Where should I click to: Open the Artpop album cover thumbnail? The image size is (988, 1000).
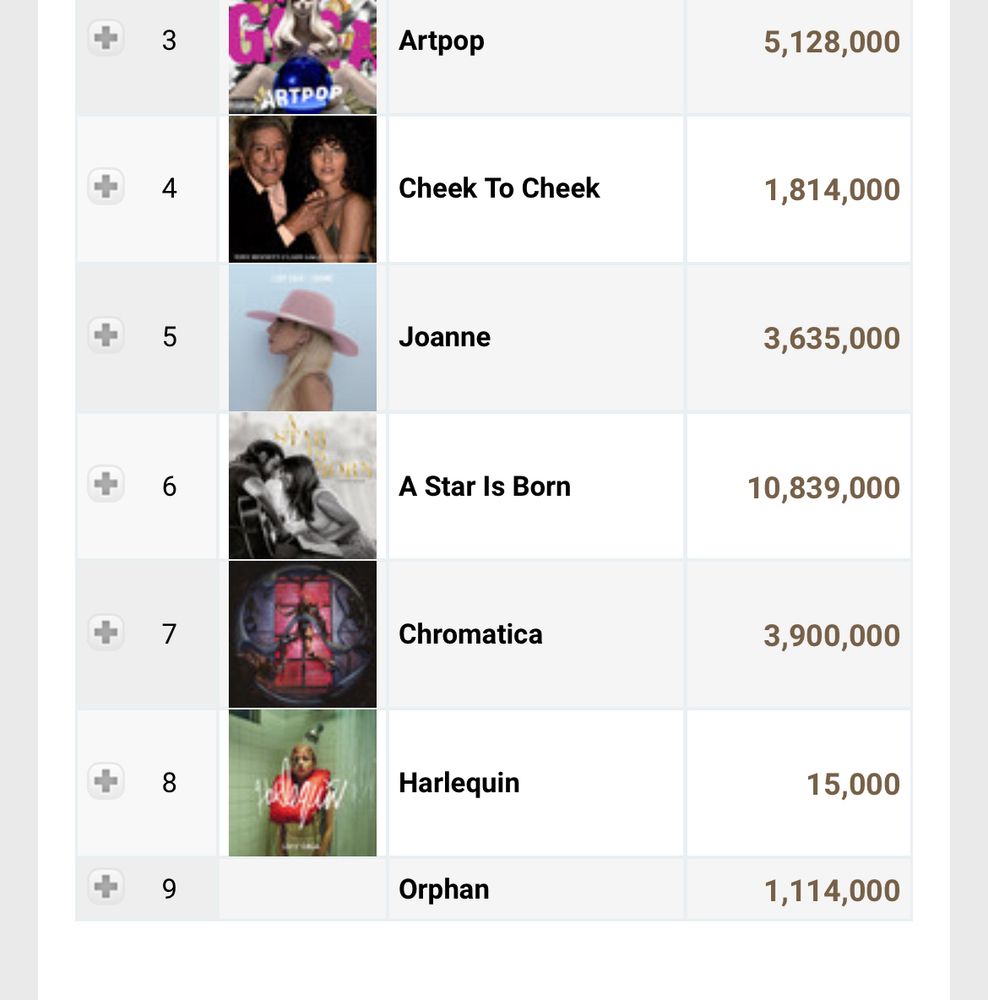point(302,55)
